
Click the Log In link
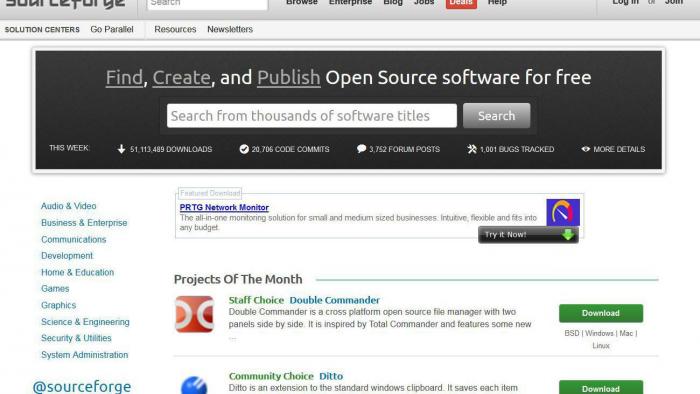[625, 2]
